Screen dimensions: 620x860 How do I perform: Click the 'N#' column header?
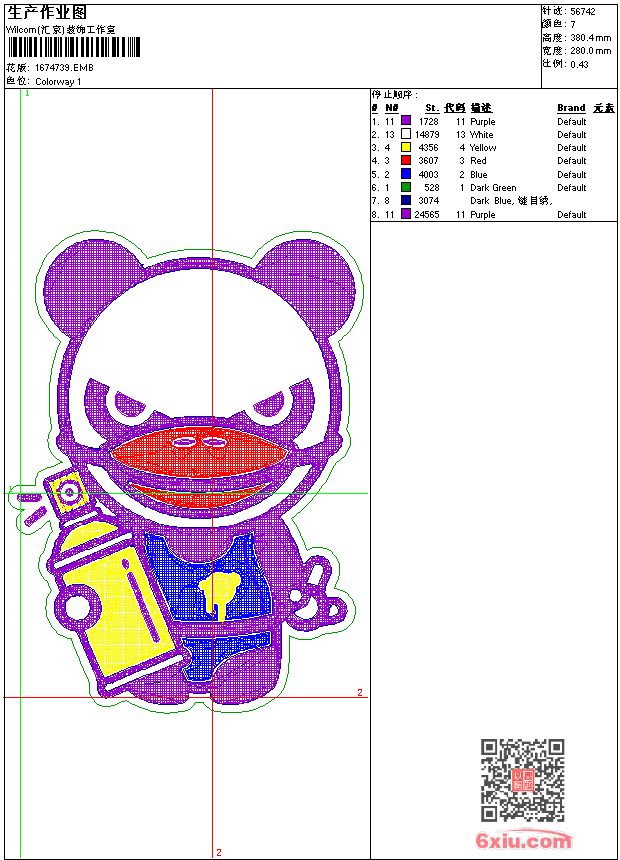[391, 108]
